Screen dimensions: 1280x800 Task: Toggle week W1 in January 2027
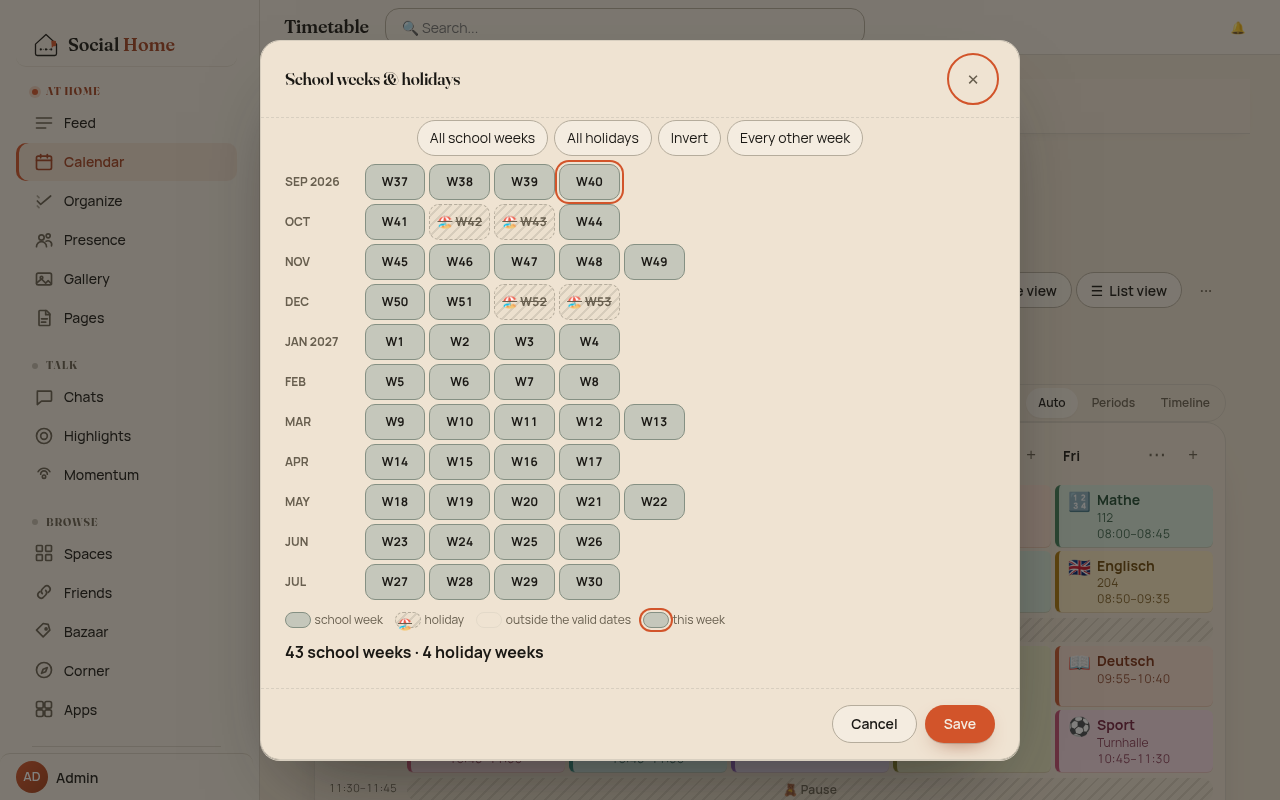395,342
